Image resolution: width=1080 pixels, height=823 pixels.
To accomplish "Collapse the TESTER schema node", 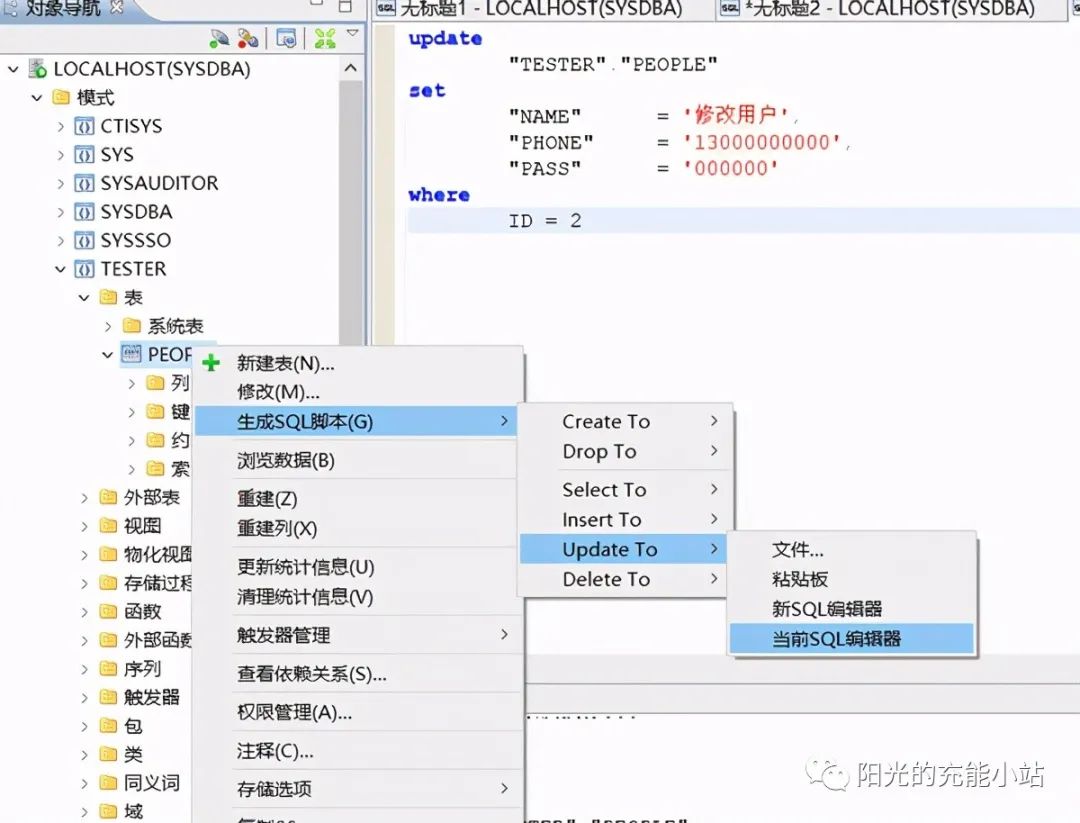I will 61,269.
